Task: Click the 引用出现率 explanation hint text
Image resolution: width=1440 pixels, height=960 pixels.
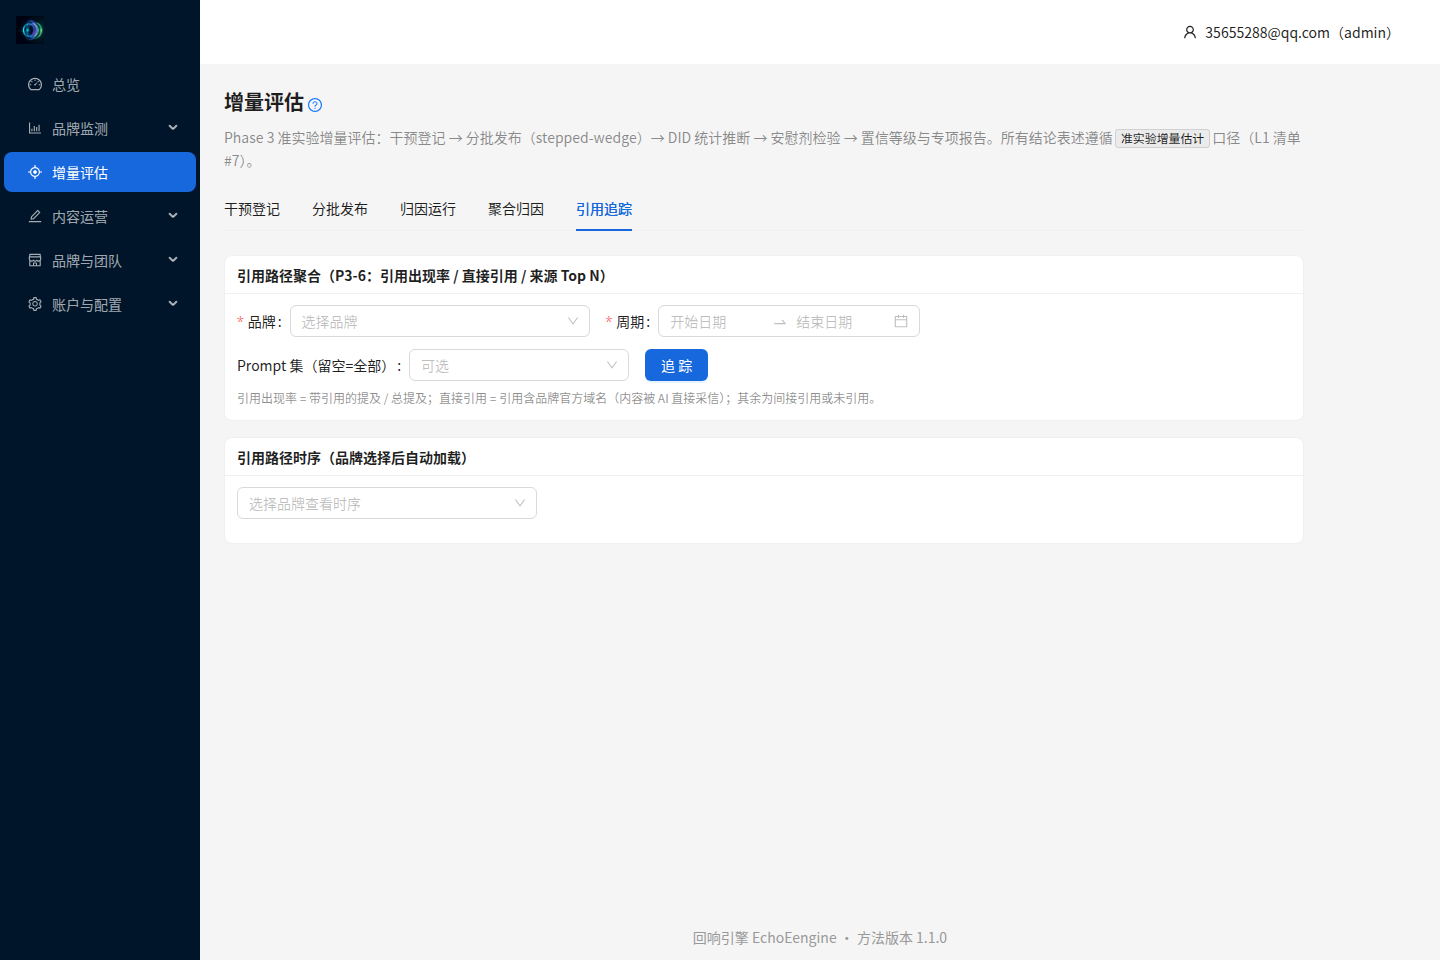Action: pyautogui.click(x=559, y=398)
